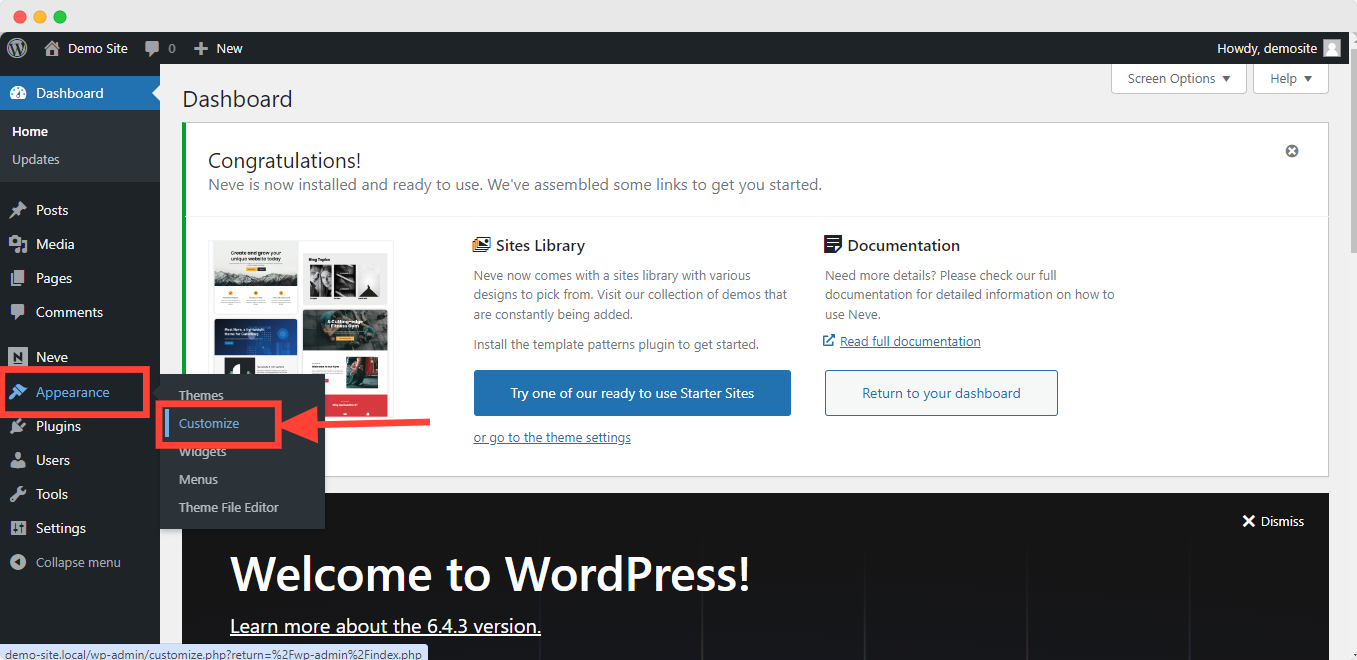Open the Comments menu item
Image resolution: width=1357 pixels, height=660 pixels.
click(x=80, y=312)
